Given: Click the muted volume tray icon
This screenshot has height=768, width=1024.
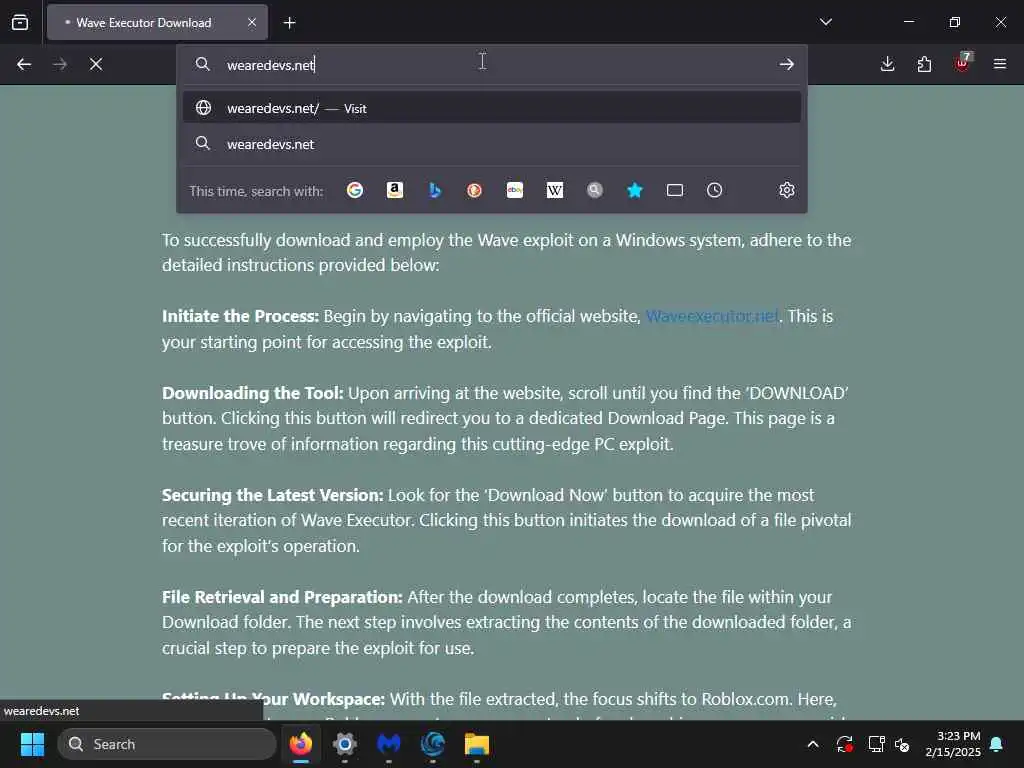Looking at the screenshot, I should [x=902, y=744].
